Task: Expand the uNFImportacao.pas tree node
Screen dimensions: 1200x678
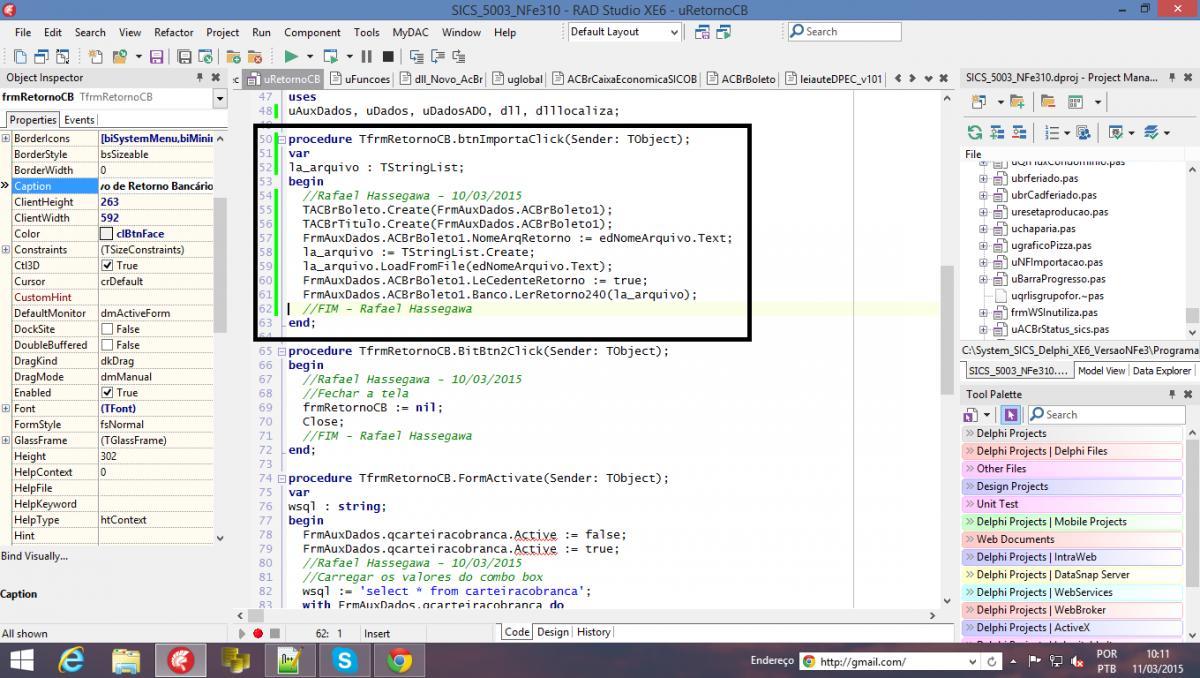Action: tap(983, 262)
